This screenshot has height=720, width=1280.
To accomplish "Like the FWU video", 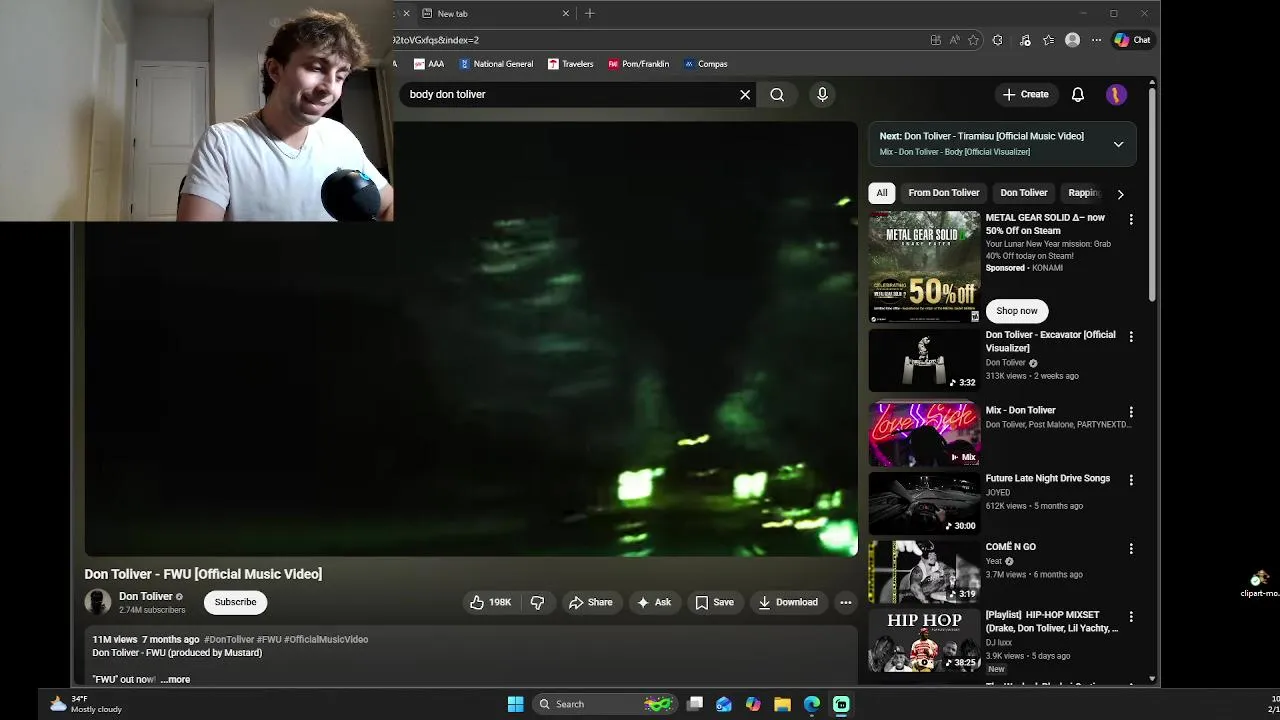I will [x=490, y=602].
